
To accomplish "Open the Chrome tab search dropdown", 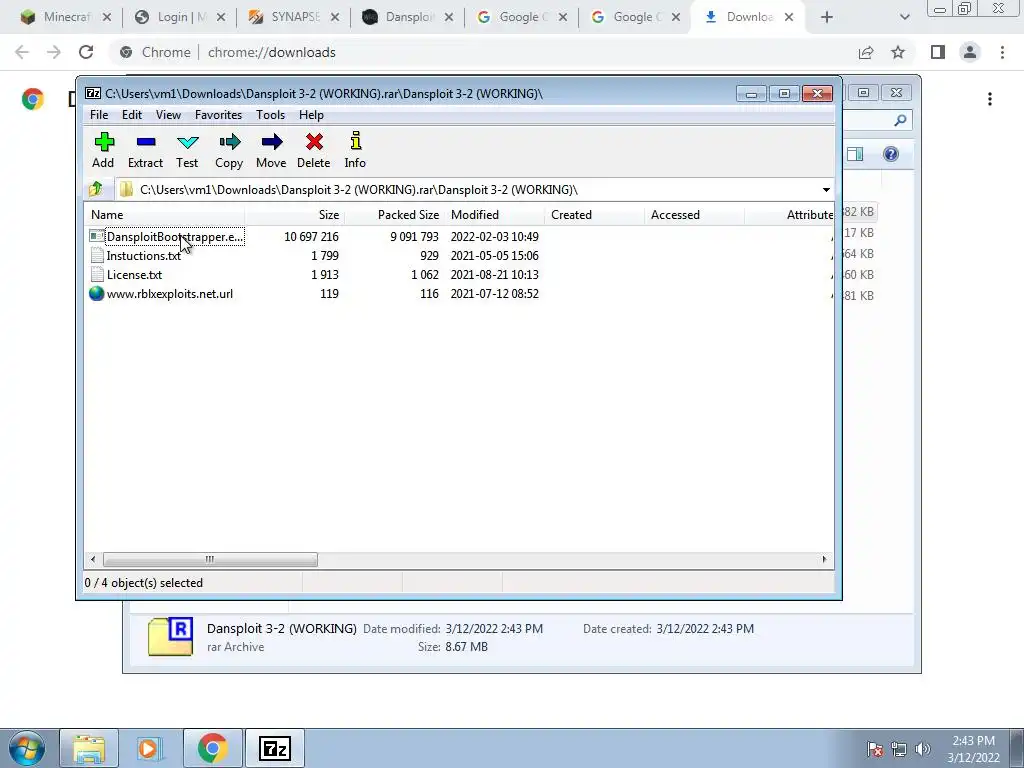I will click(x=904, y=18).
